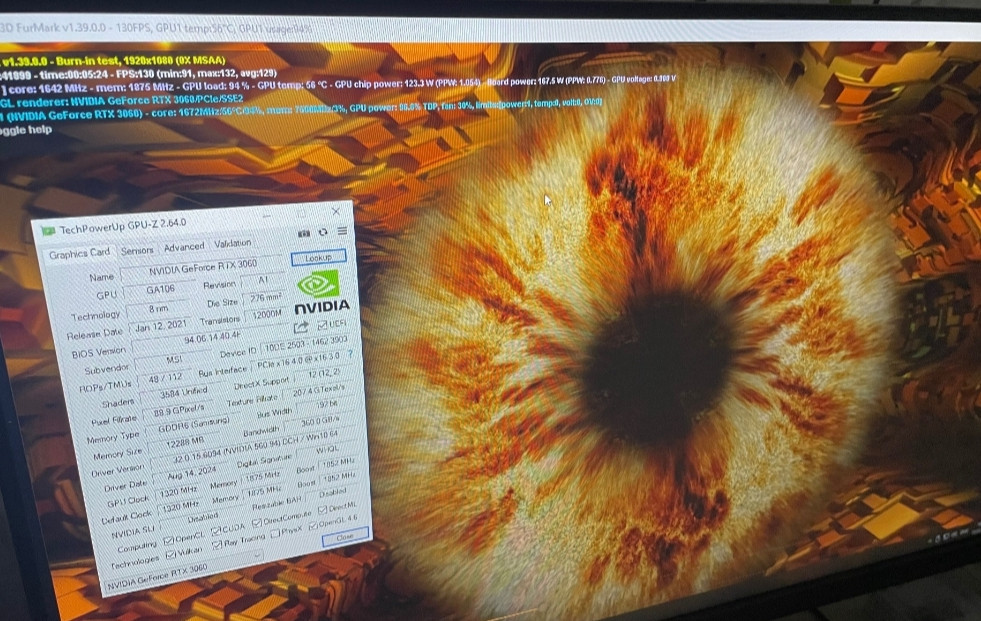The image size is (981, 621).
Task: Click the GPU-Z title bar app icon
Action: (x=47, y=231)
